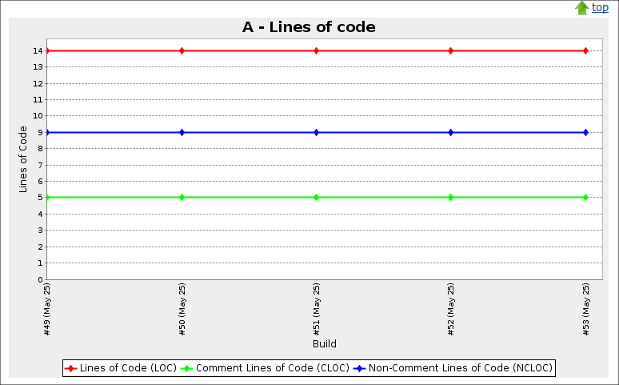Image resolution: width=619 pixels, height=385 pixels.
Task: Click the blue NCLOC legend marker
Action: [x=359, y=368]
